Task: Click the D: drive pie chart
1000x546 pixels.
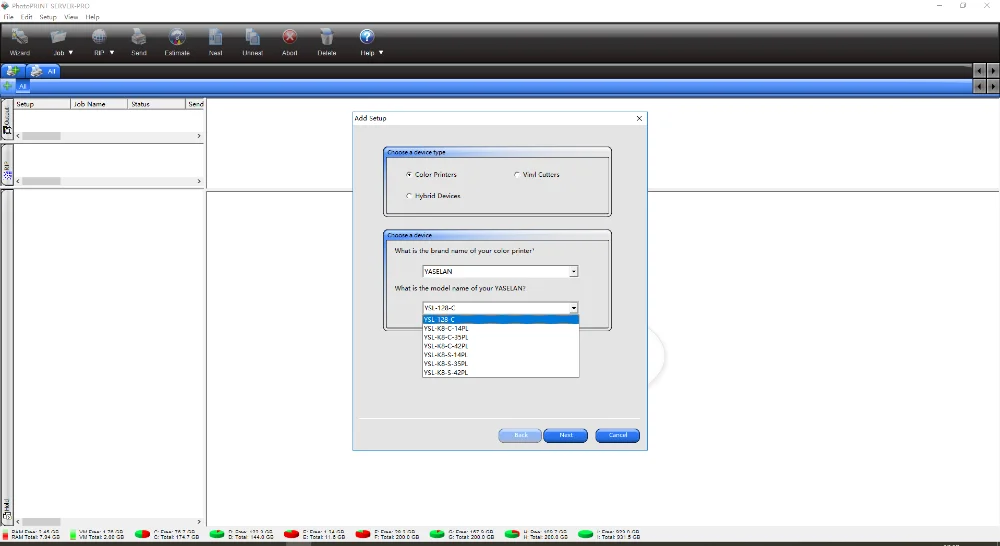Action: 217,534
